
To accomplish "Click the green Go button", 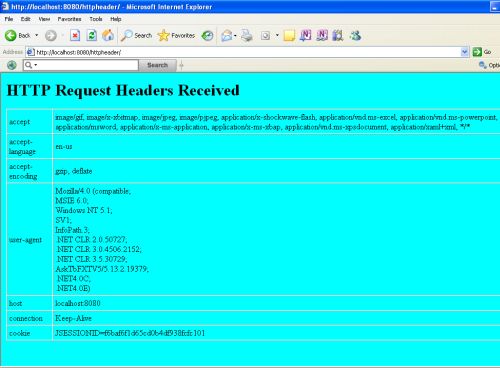I will [x=482, y=52].
